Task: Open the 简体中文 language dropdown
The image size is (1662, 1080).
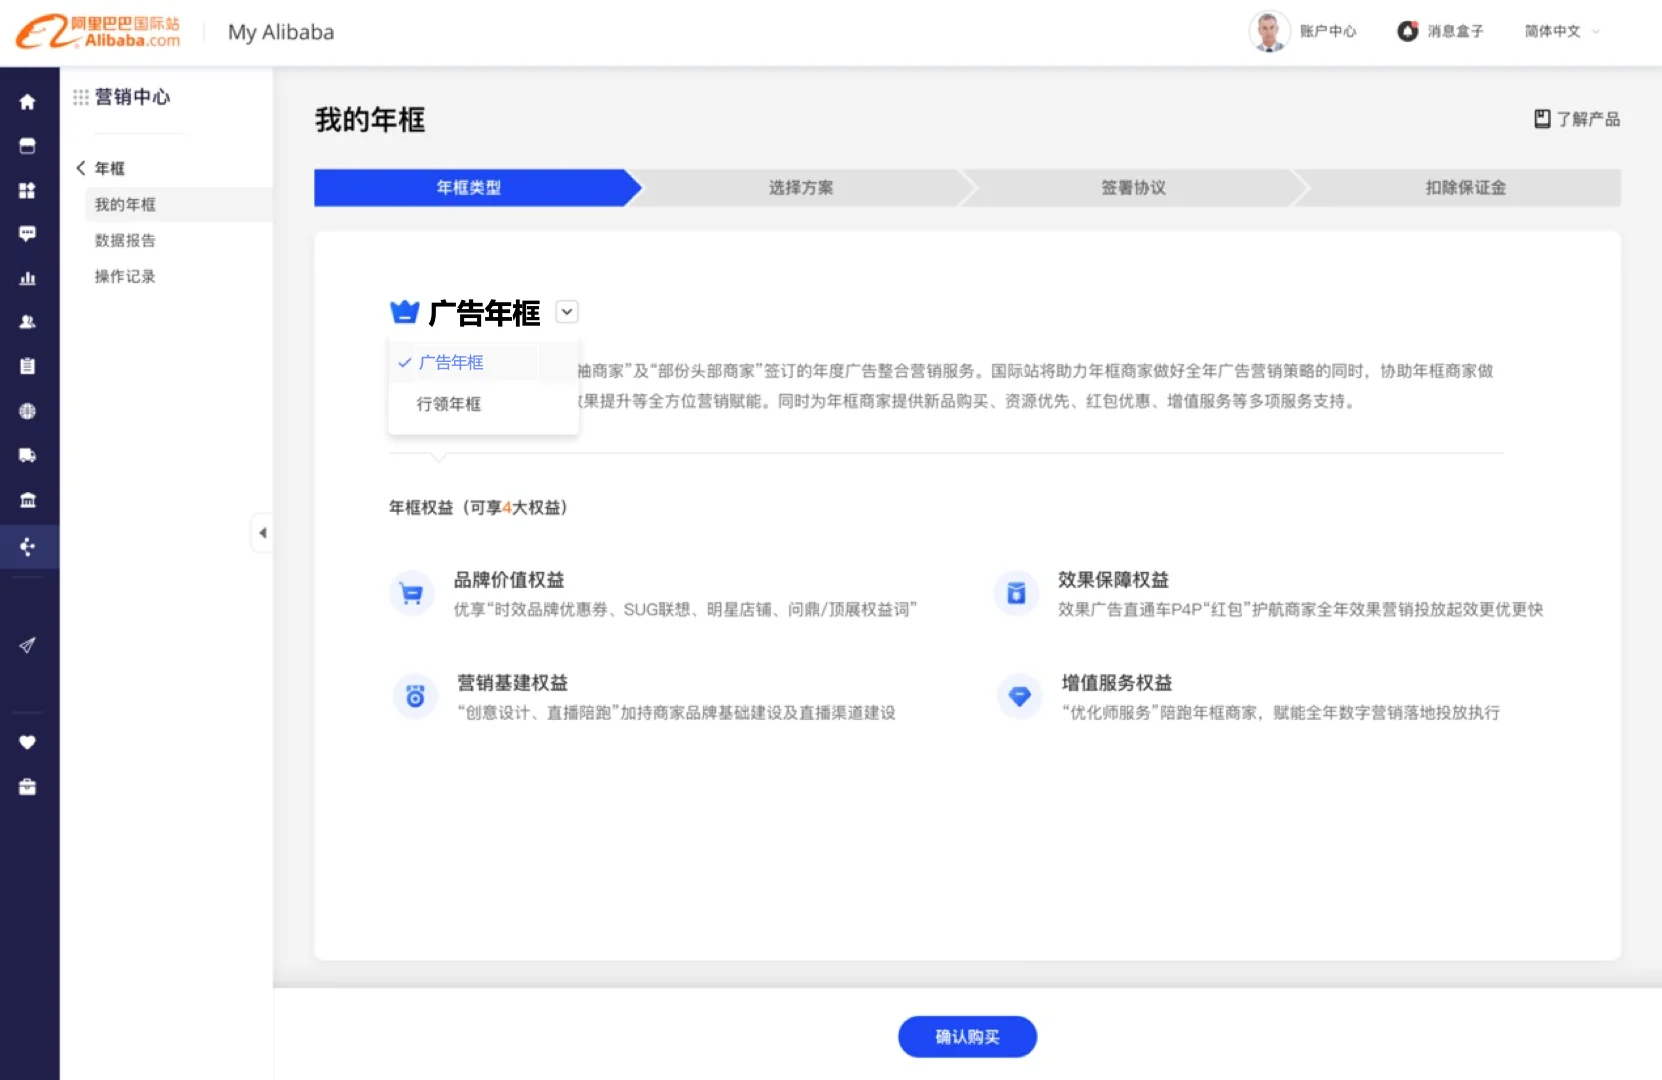Action: point(1561,32)
